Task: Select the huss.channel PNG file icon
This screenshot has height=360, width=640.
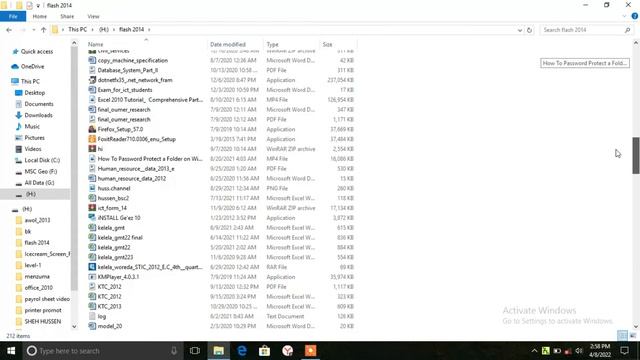Action: (92, 188)
